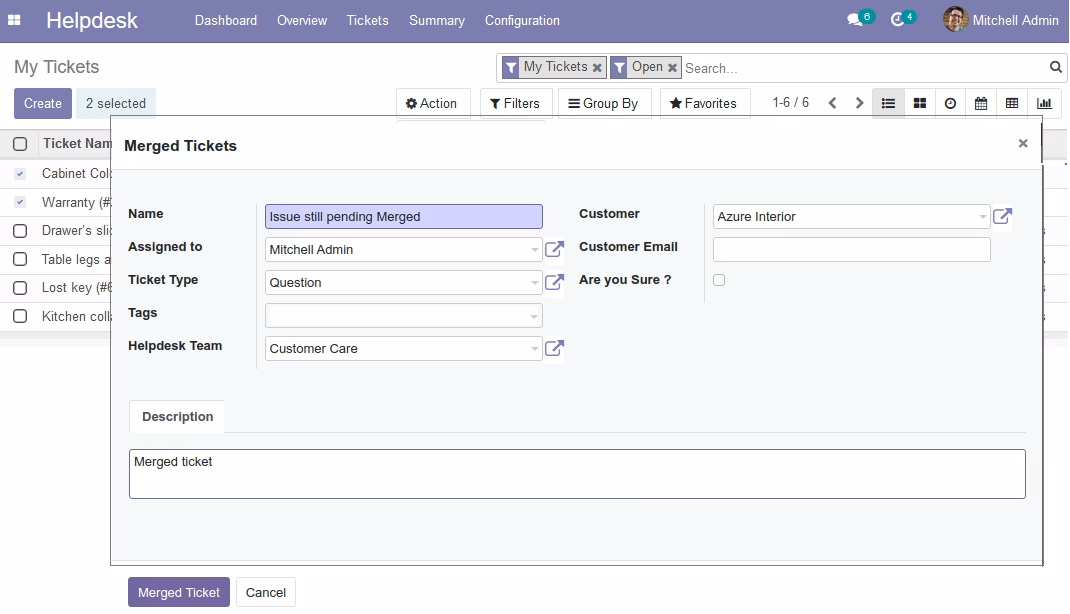The width and height of the screenshot is (1070, 614).
Task: Click the search magnifier icon
Action: pyautogui.click(x=1056, y=67)
